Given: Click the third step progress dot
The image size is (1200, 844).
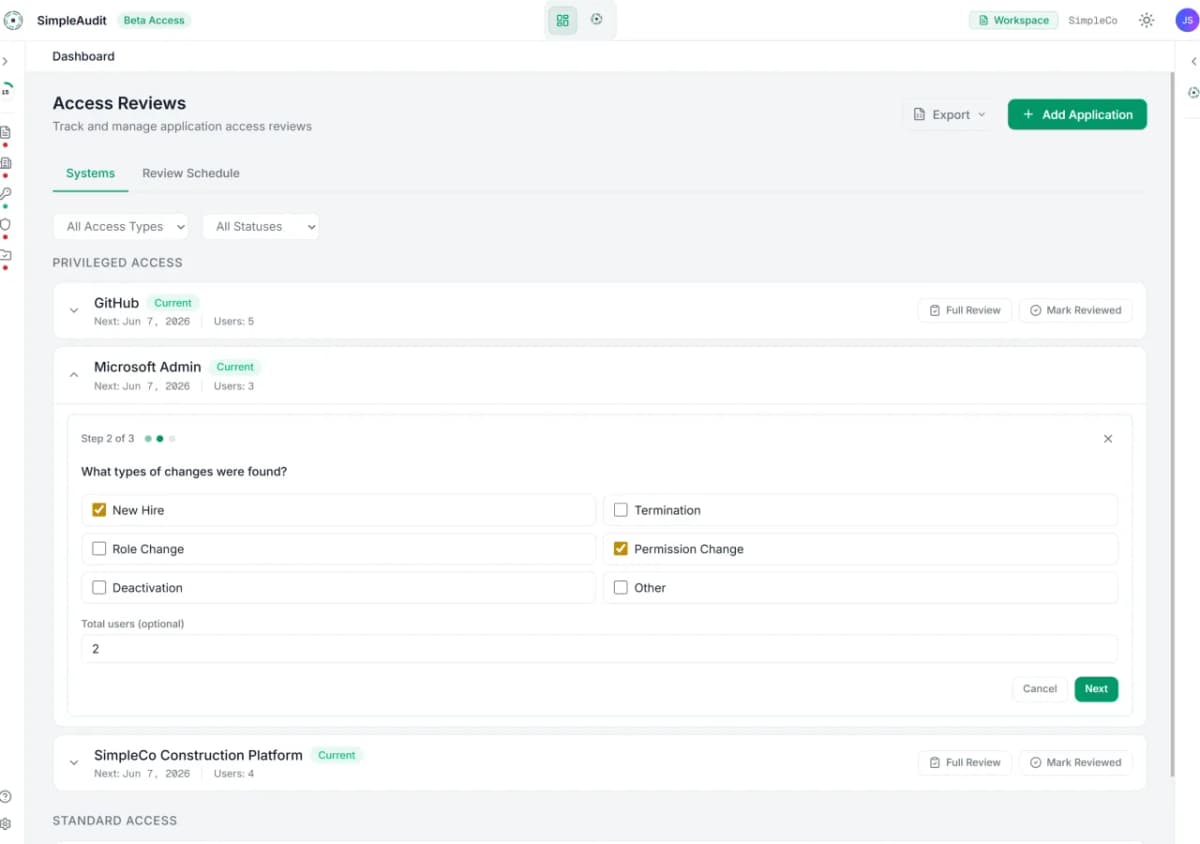Looking at the screenshot, I should (x=171, y=438).
